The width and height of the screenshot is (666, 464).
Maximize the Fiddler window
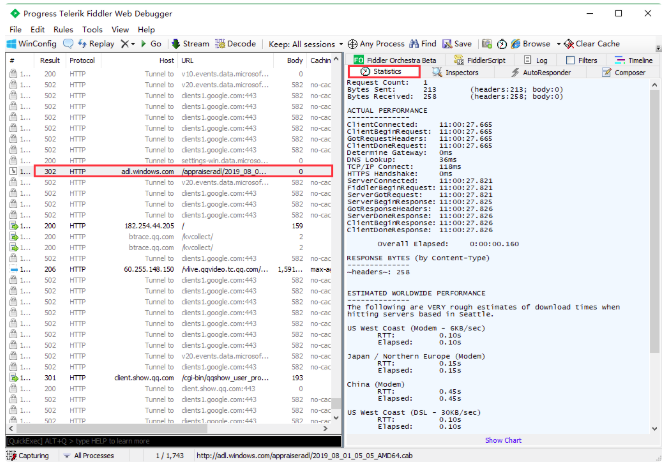coord(618,14)
